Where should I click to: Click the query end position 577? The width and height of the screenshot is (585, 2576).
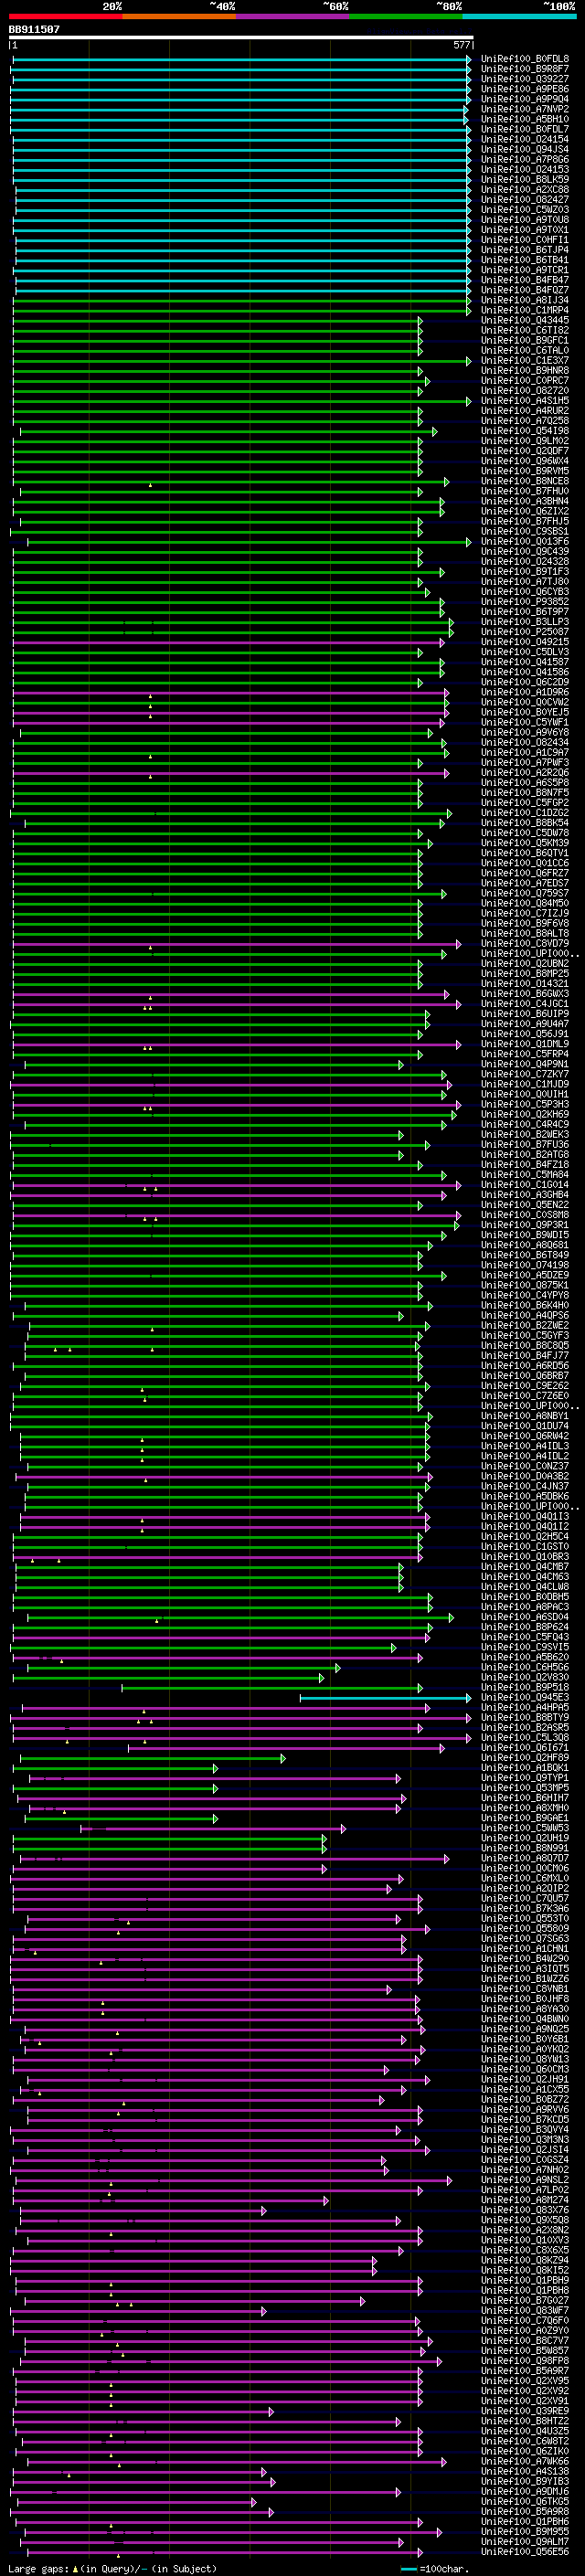pyautogui.click(x=461, y=46)
